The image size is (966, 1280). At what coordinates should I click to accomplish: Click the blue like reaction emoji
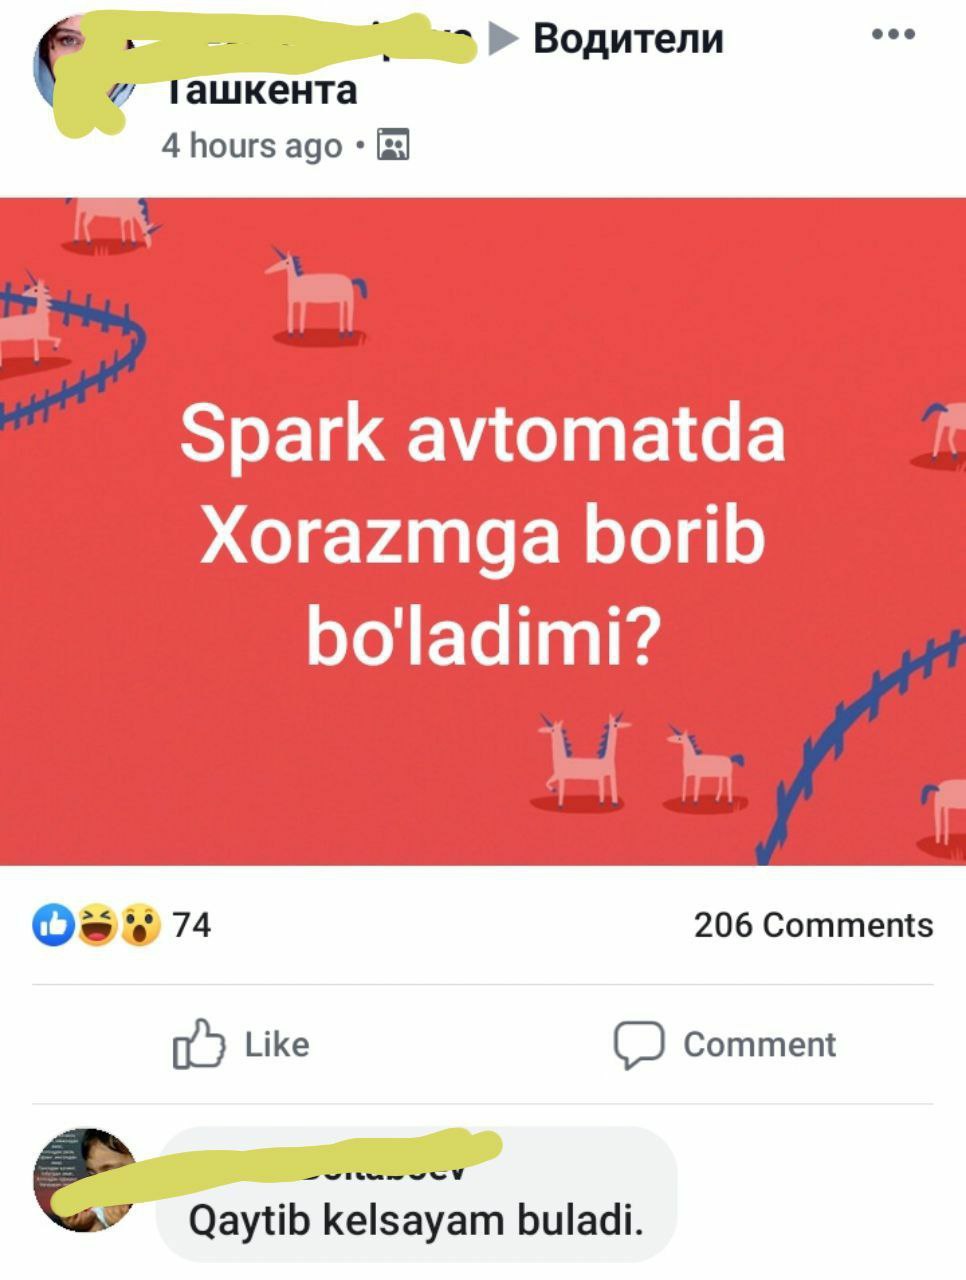point(53,925)
